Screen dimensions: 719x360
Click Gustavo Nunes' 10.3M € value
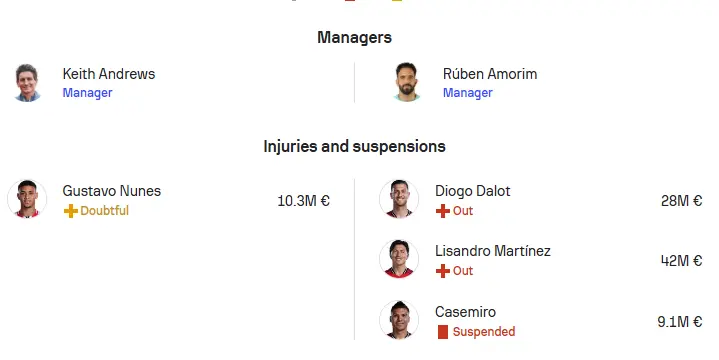(x=303, y=201)
